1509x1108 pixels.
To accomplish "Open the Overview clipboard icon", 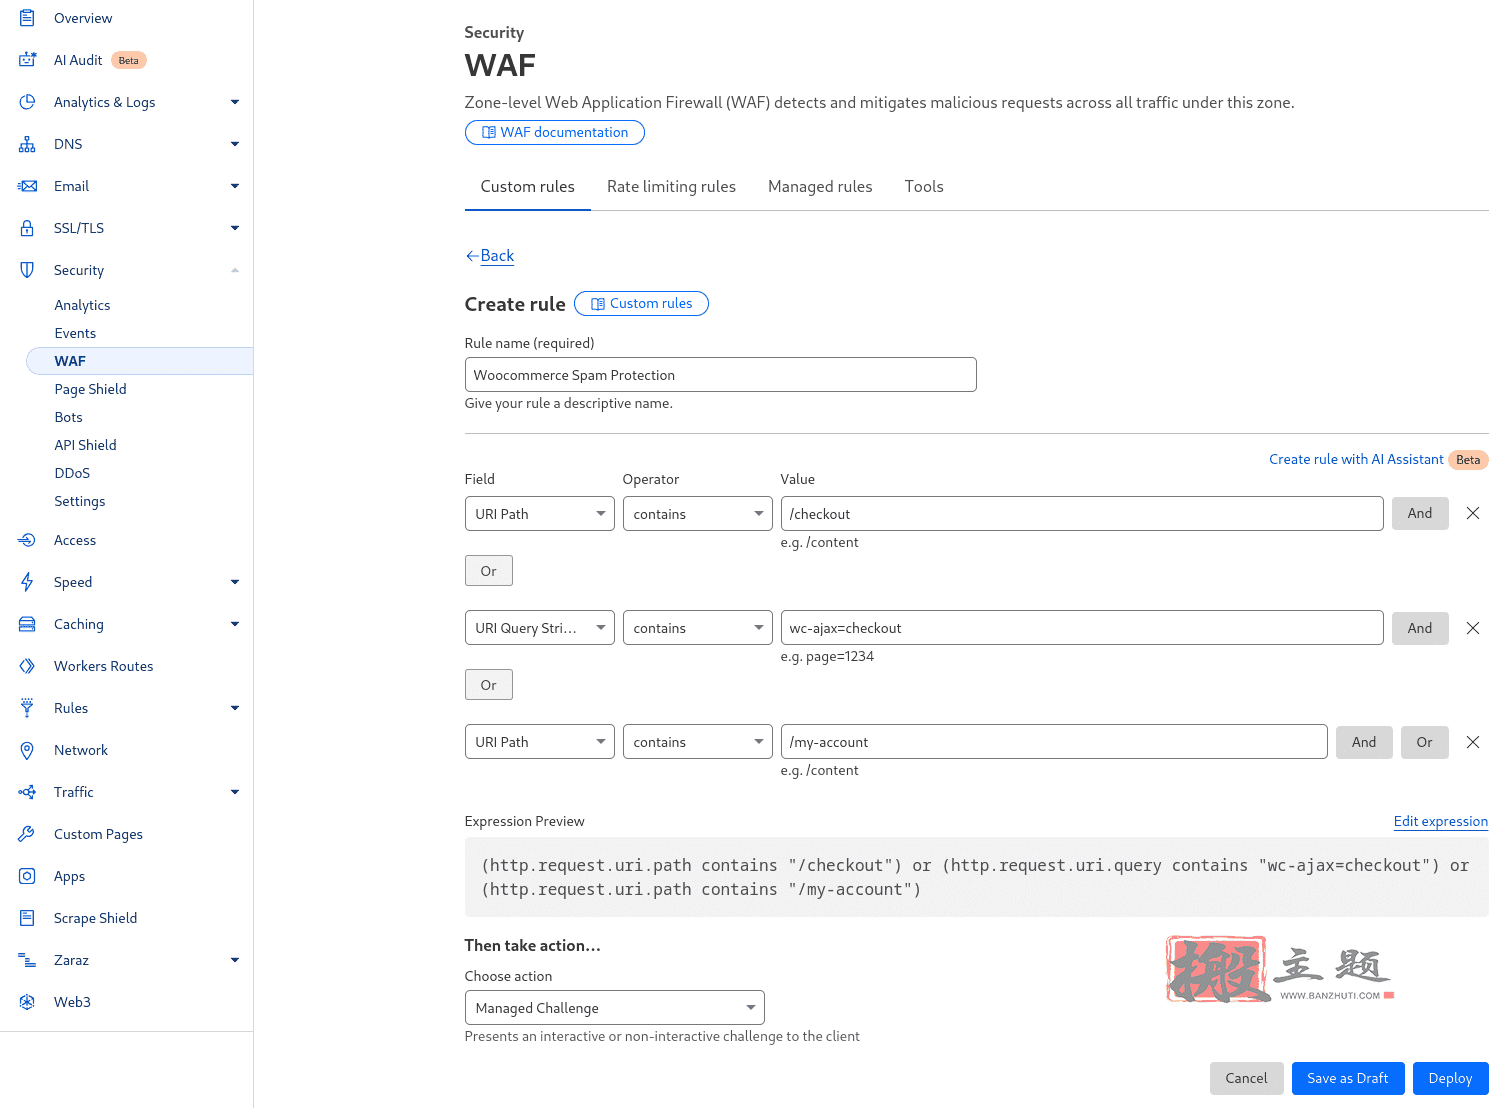I will pos(27,18).
